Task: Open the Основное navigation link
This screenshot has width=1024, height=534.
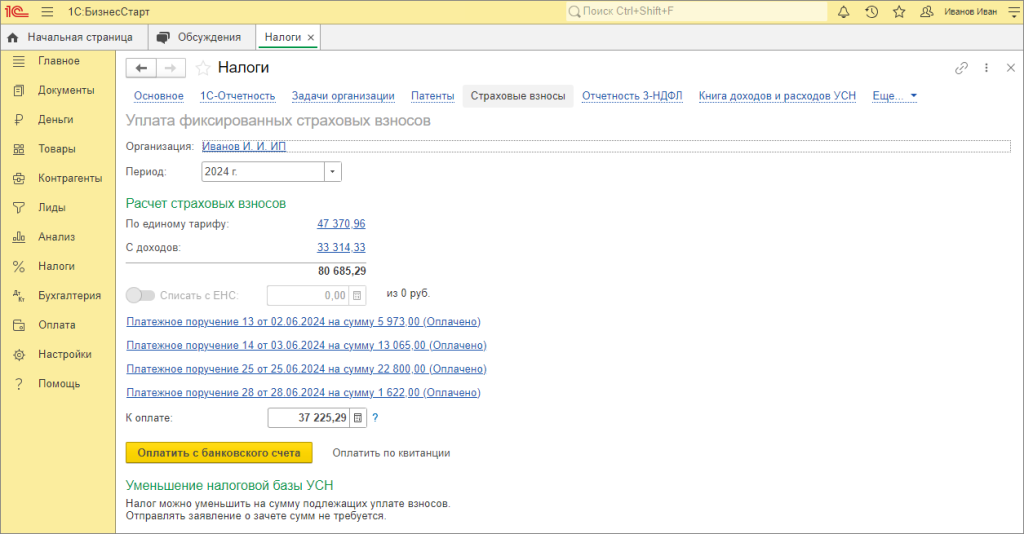Action: (159, 96)
